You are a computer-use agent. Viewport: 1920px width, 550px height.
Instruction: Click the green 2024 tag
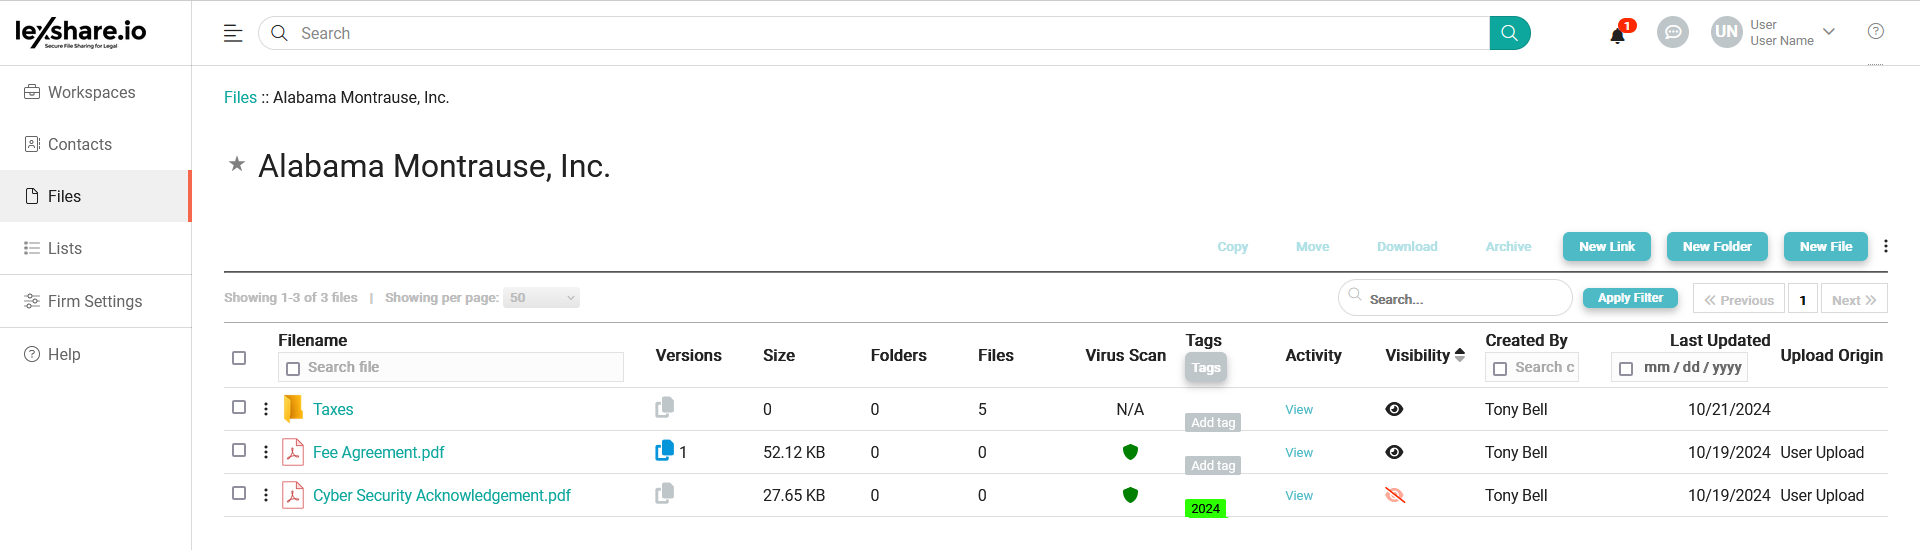(1205, 508)
